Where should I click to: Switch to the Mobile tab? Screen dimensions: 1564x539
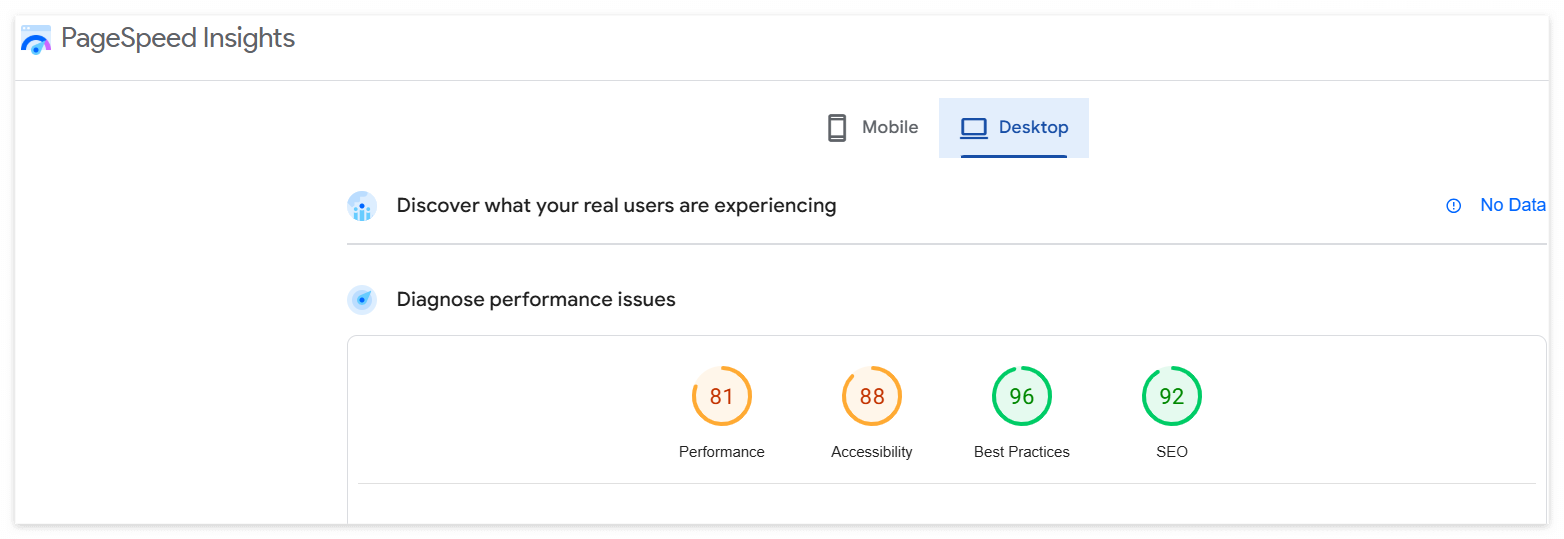coord(873,128)
